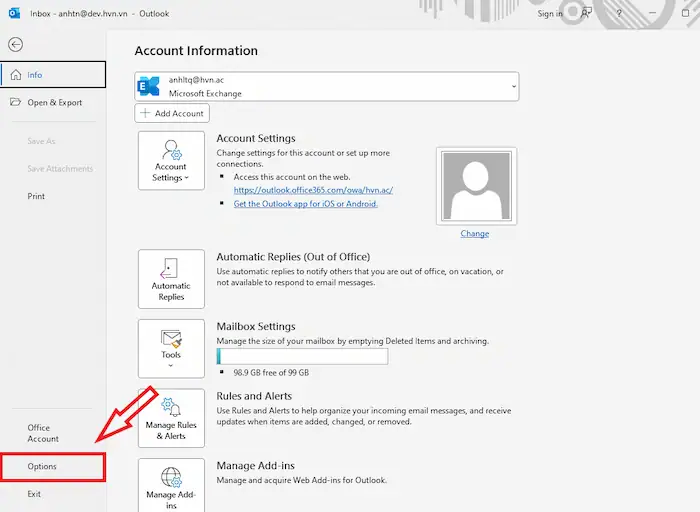Click the Automatic Replies (Out of Office) heading

pos(293,257)
